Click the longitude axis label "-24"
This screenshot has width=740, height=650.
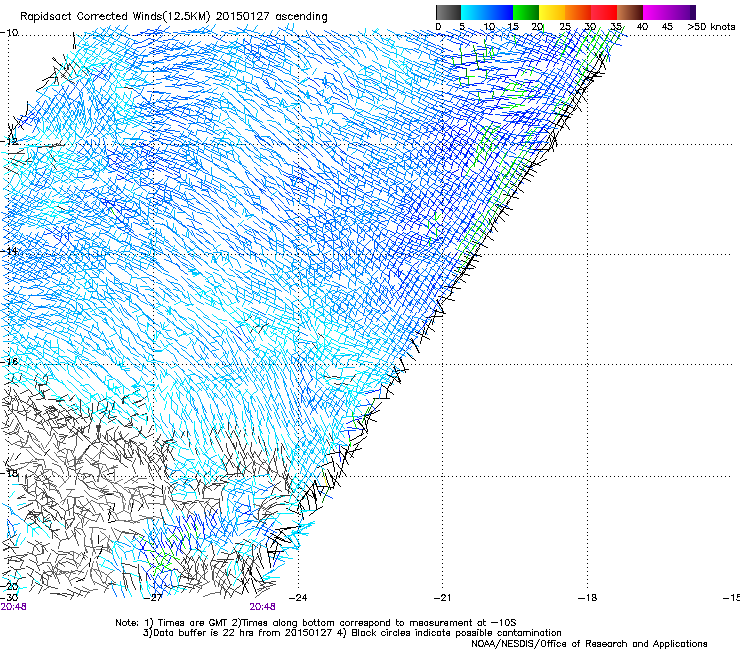point(298,597)
